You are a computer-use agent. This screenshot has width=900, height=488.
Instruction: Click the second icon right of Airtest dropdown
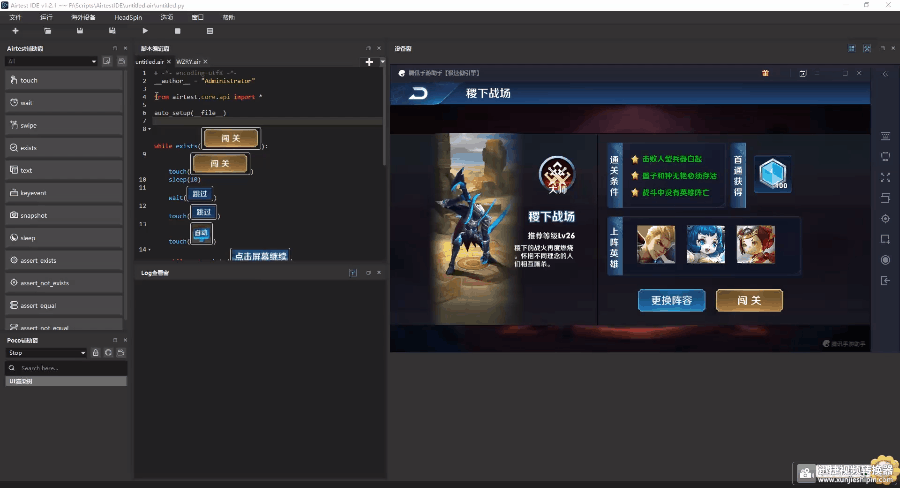coord(121,61)
